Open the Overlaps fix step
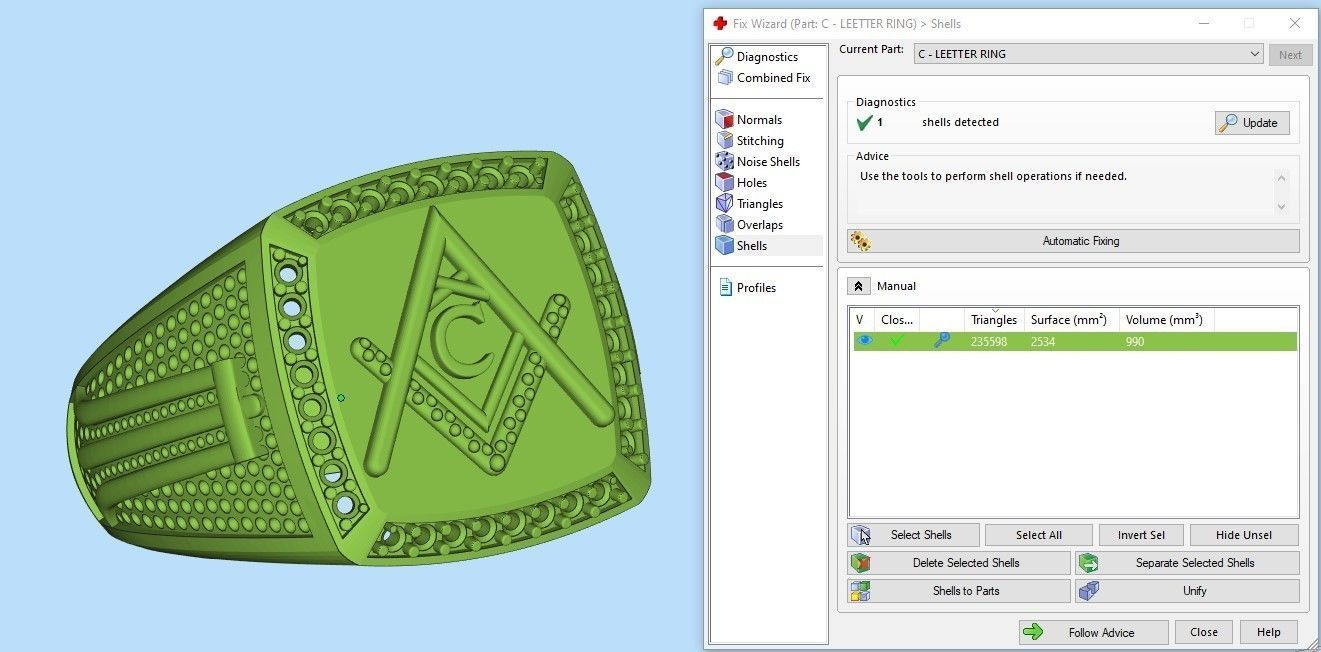The height and width of the screenshot is (652, 1321). click(x=760, y=225)
